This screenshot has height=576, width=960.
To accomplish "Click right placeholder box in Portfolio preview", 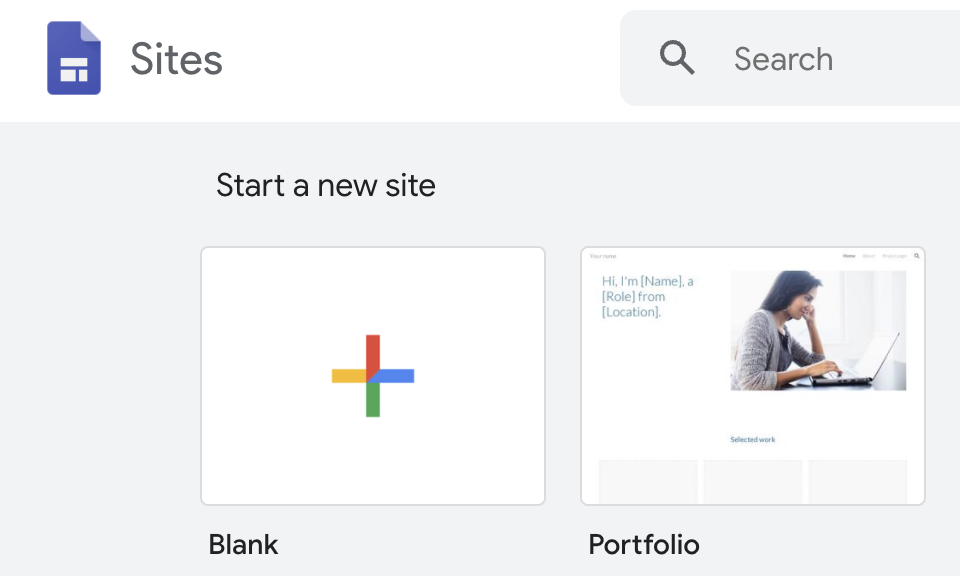I will (857, 481).
